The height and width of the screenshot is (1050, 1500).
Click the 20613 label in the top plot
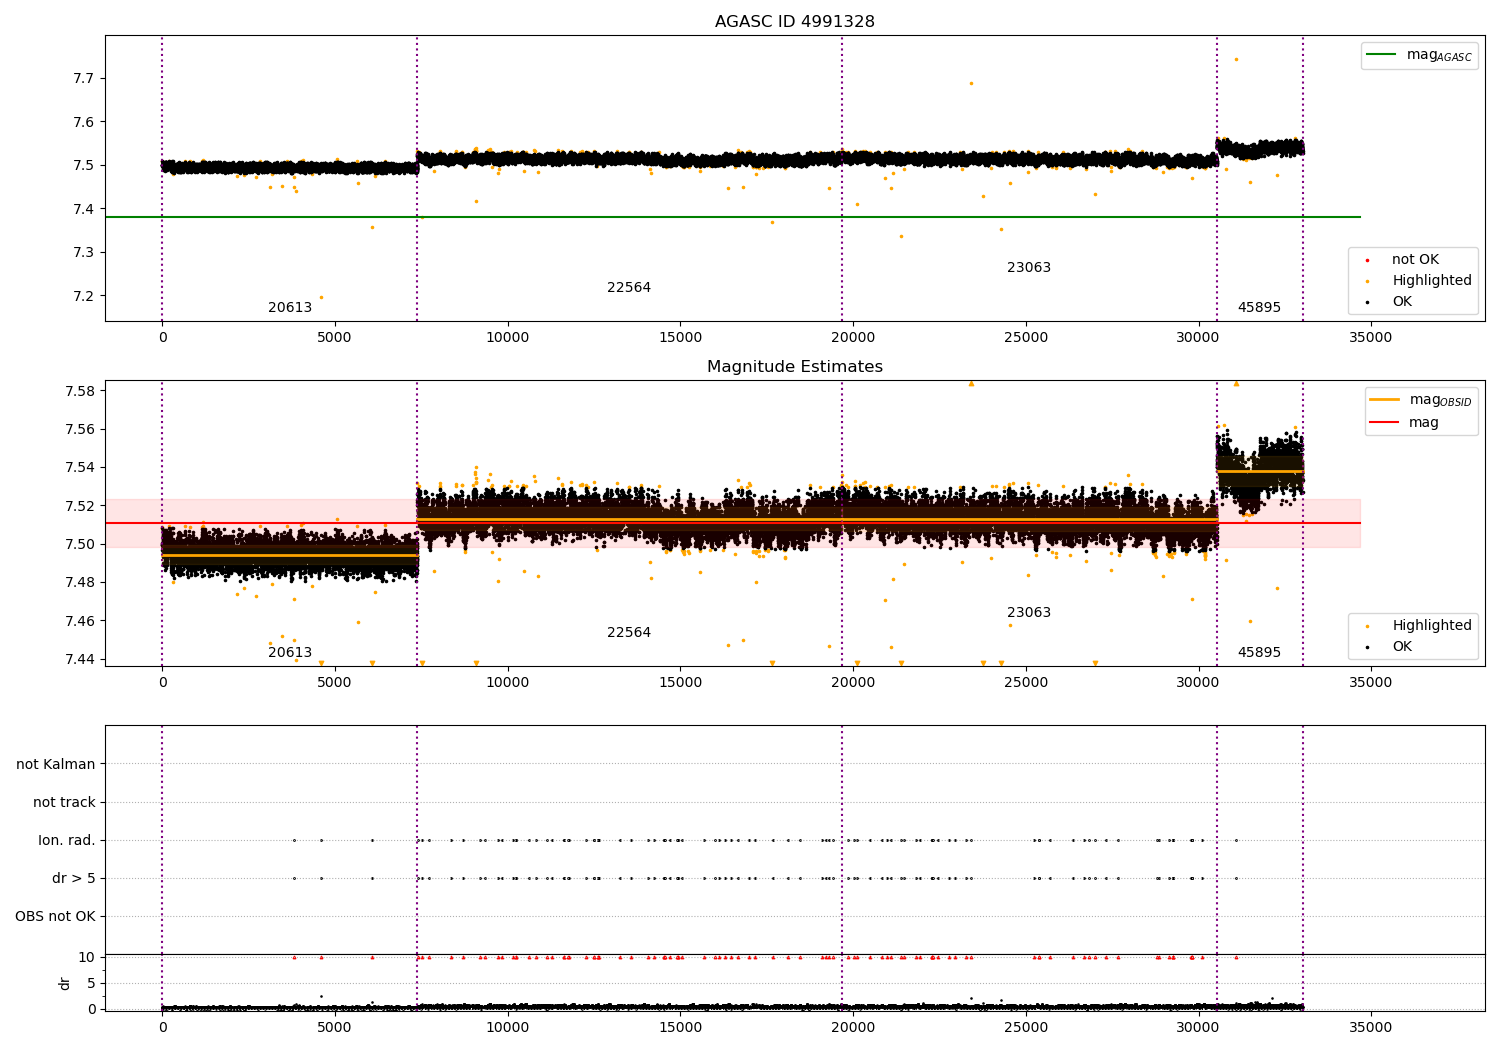click(290, 308)
